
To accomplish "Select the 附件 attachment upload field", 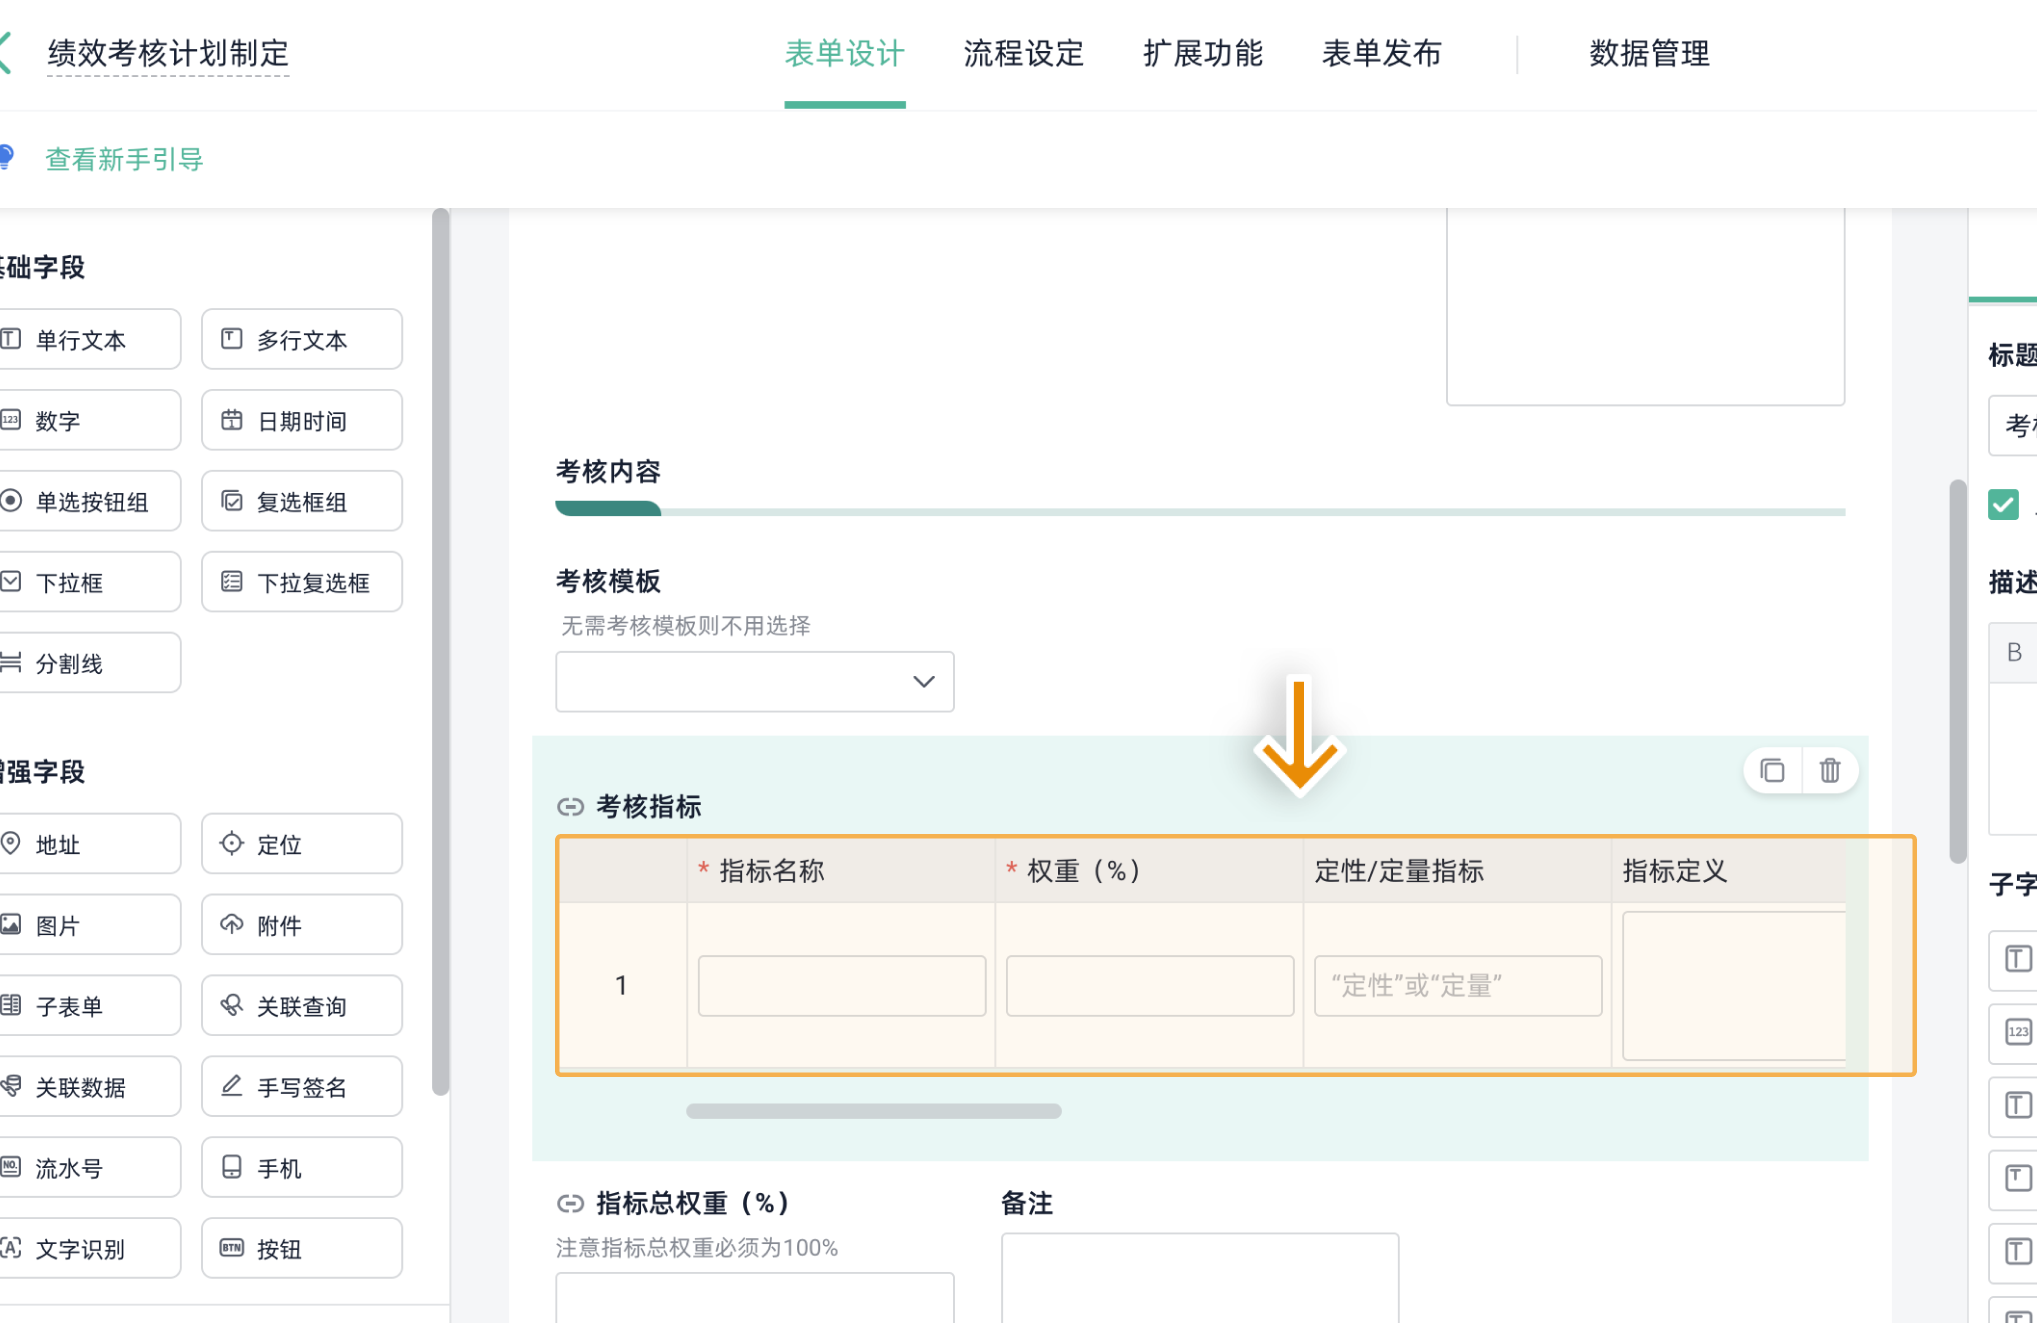I will click(x=301, y=925).
